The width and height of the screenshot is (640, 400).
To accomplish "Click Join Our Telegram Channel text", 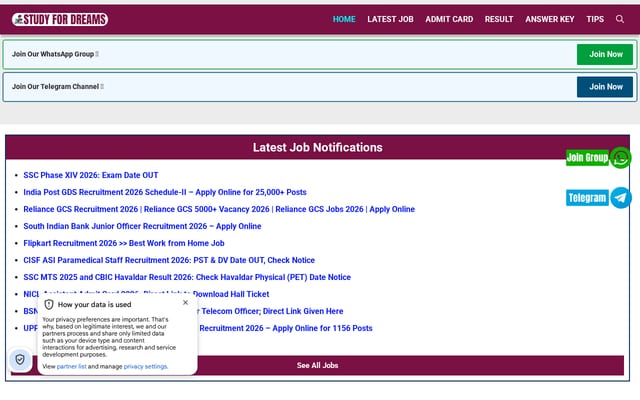I will (x=56, y=87).
